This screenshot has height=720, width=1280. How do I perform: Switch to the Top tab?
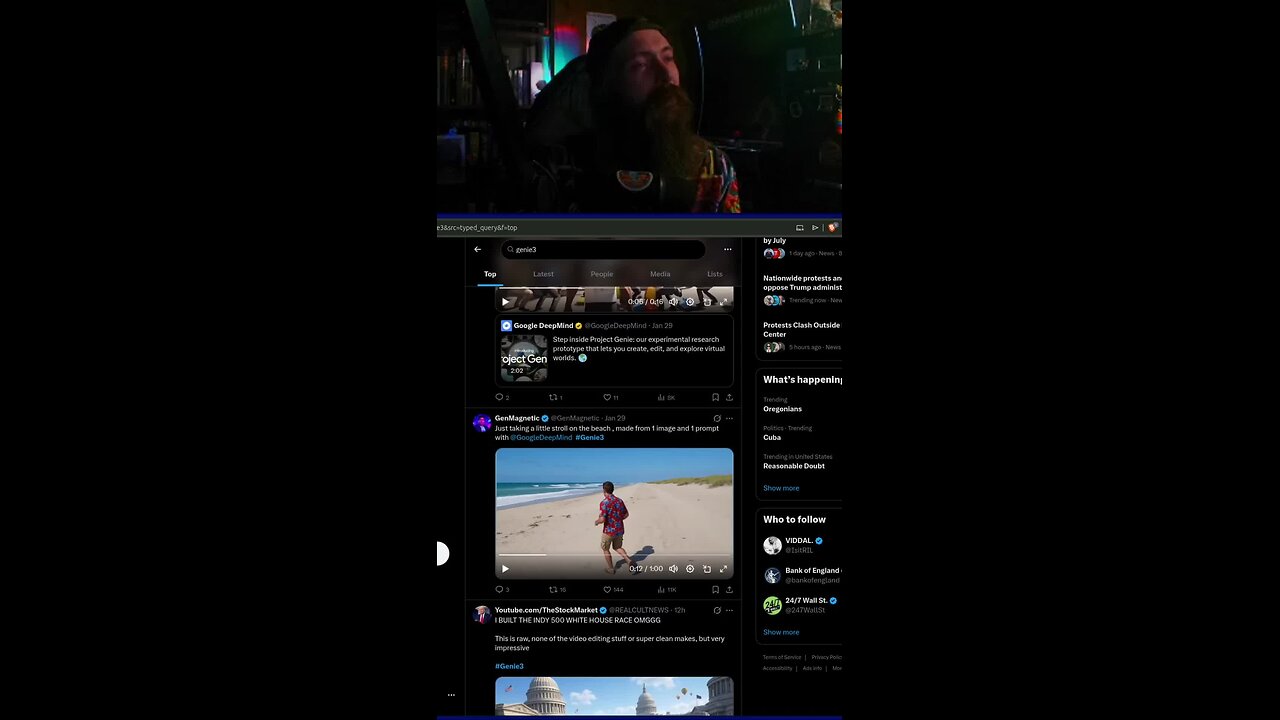(490, 274)
